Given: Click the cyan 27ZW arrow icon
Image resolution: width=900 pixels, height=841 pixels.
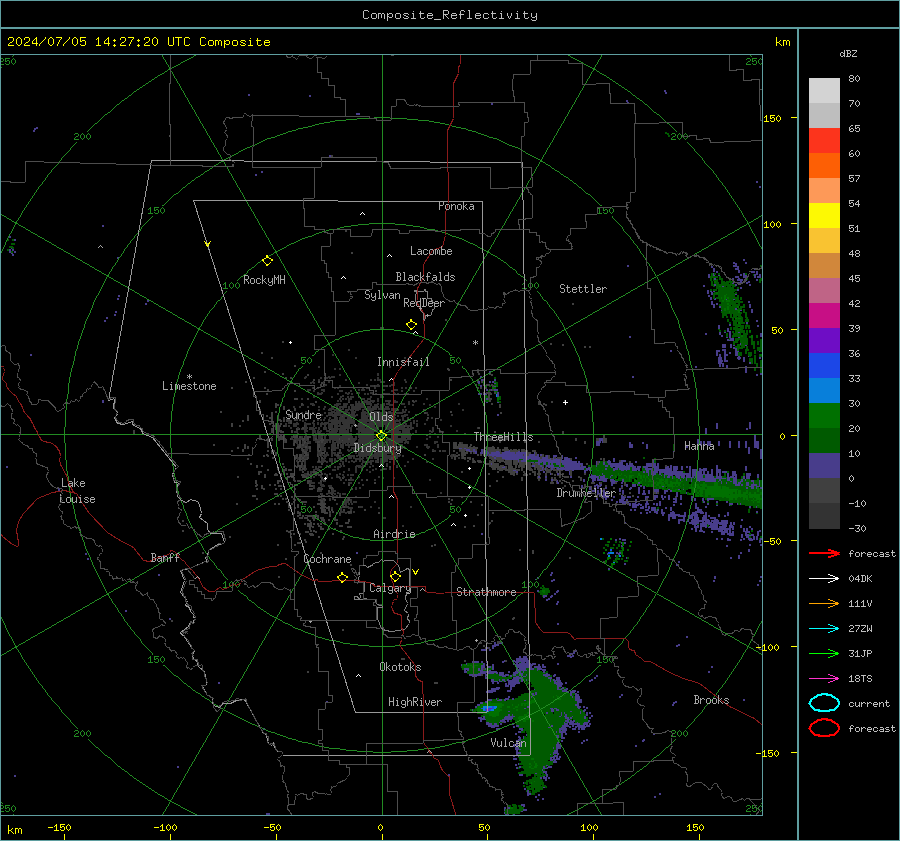Looking at the screenshot, I should (824, 629).
